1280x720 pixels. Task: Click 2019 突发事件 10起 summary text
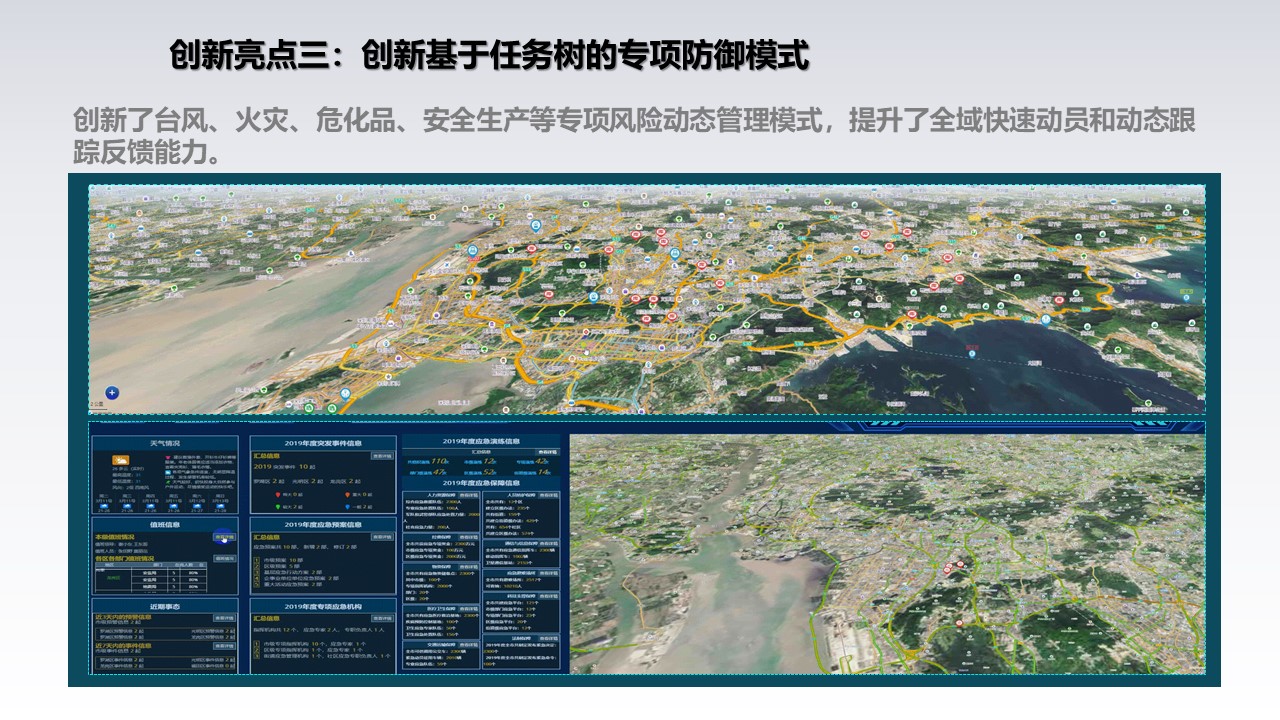(x=283, y=466)
